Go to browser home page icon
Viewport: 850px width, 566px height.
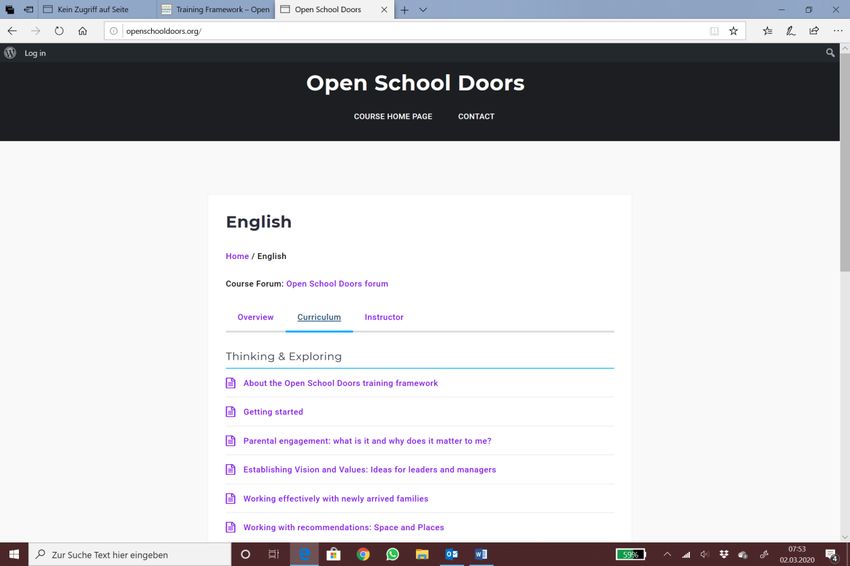(x=82, y=31)
